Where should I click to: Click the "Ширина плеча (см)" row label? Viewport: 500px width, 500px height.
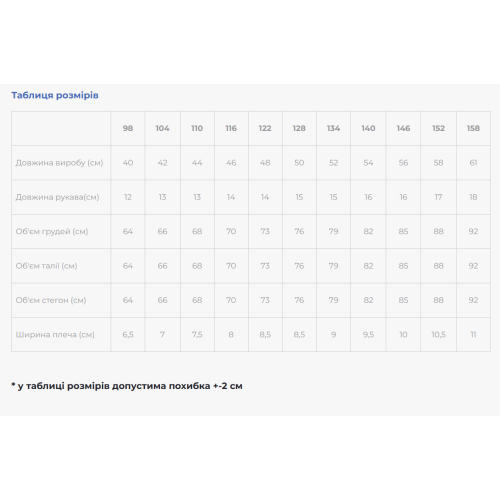click(55, 334)
